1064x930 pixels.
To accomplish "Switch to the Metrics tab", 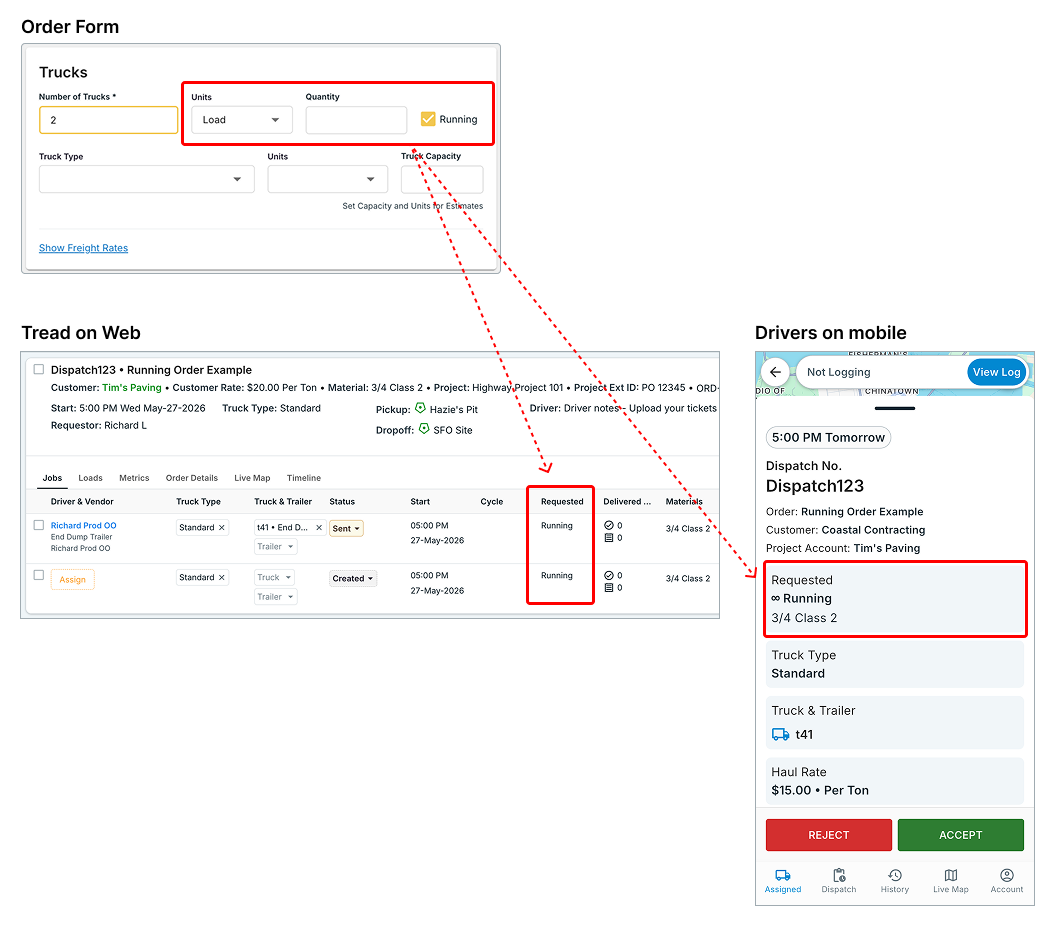I will point(134,478).
